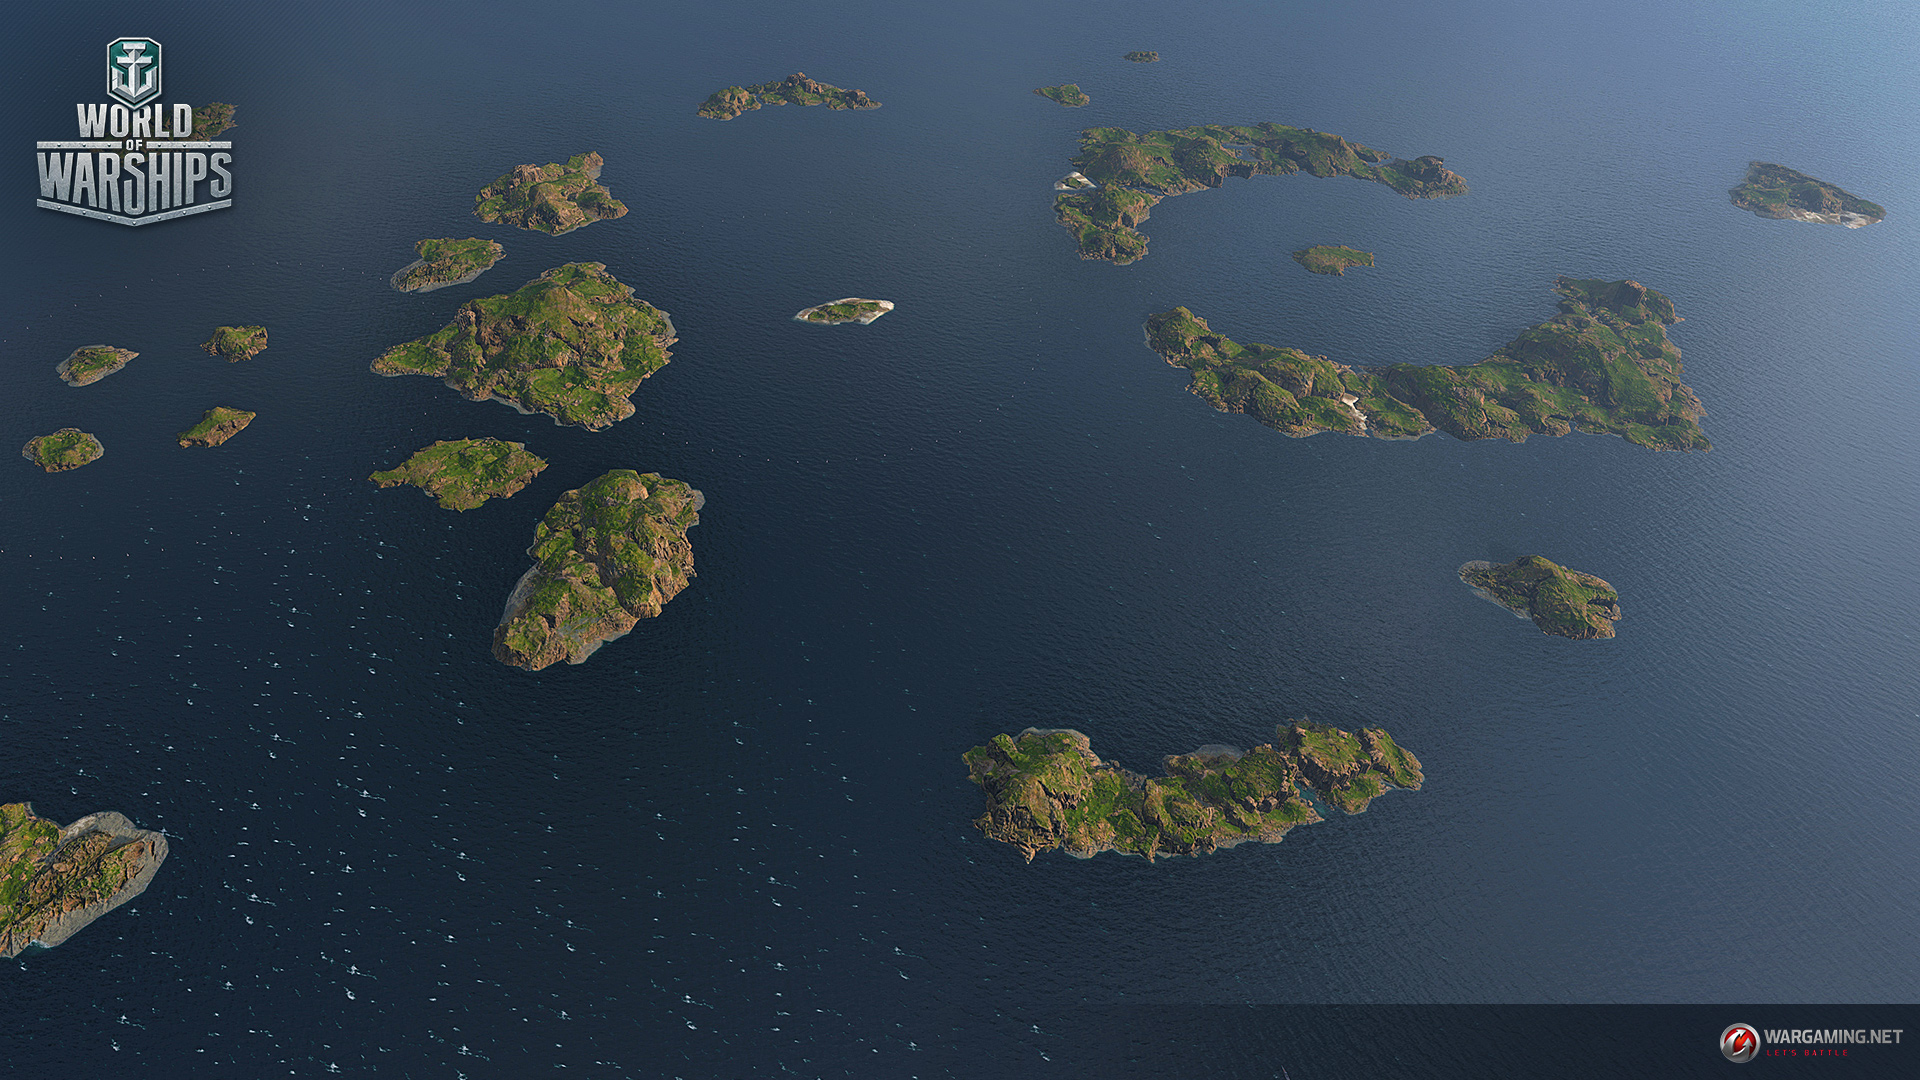The image size is (1920, 1080).
Task: Open the Wargaming.net text link
Action: (x=1832, y=1037)
